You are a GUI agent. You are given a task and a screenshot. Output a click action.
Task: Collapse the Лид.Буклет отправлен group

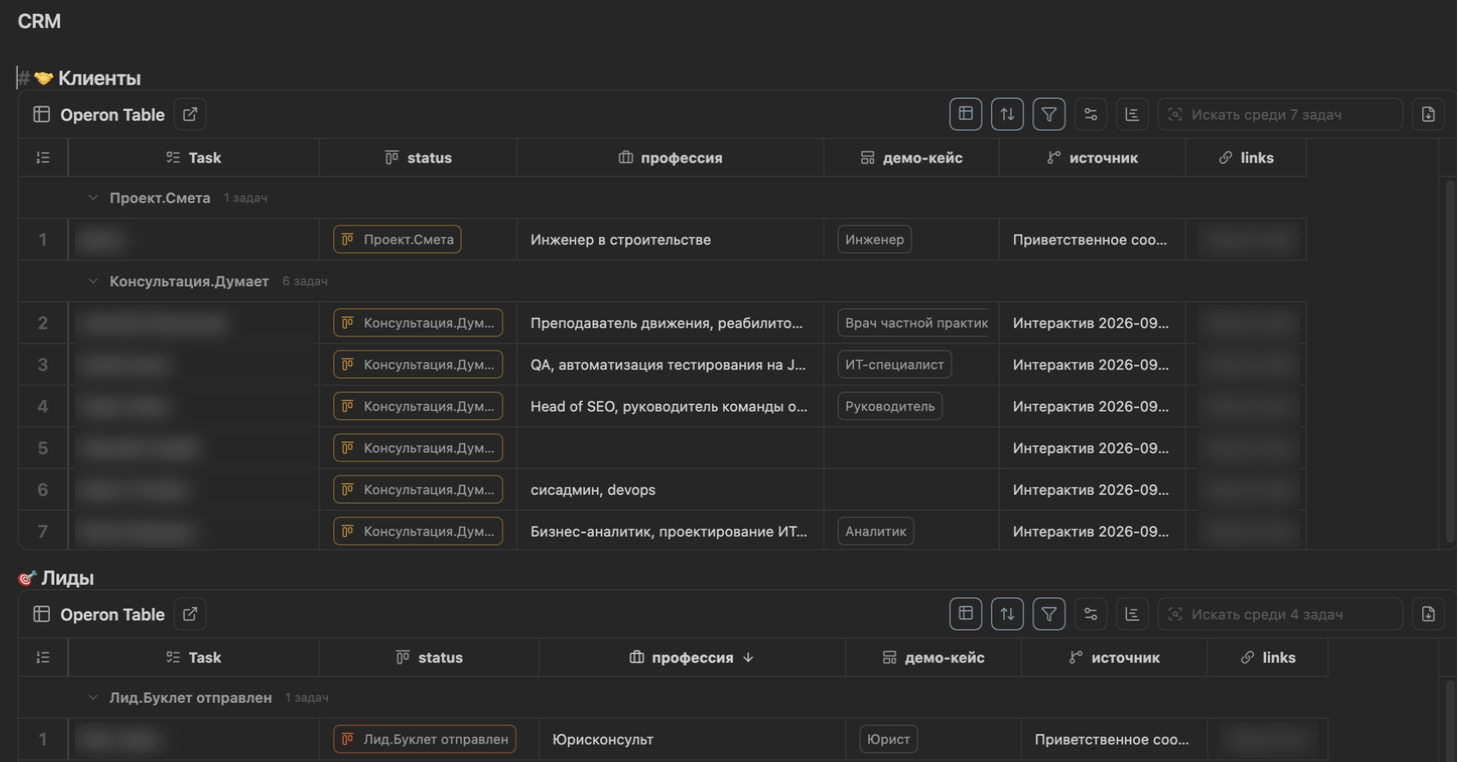click(x=93, y=697)
